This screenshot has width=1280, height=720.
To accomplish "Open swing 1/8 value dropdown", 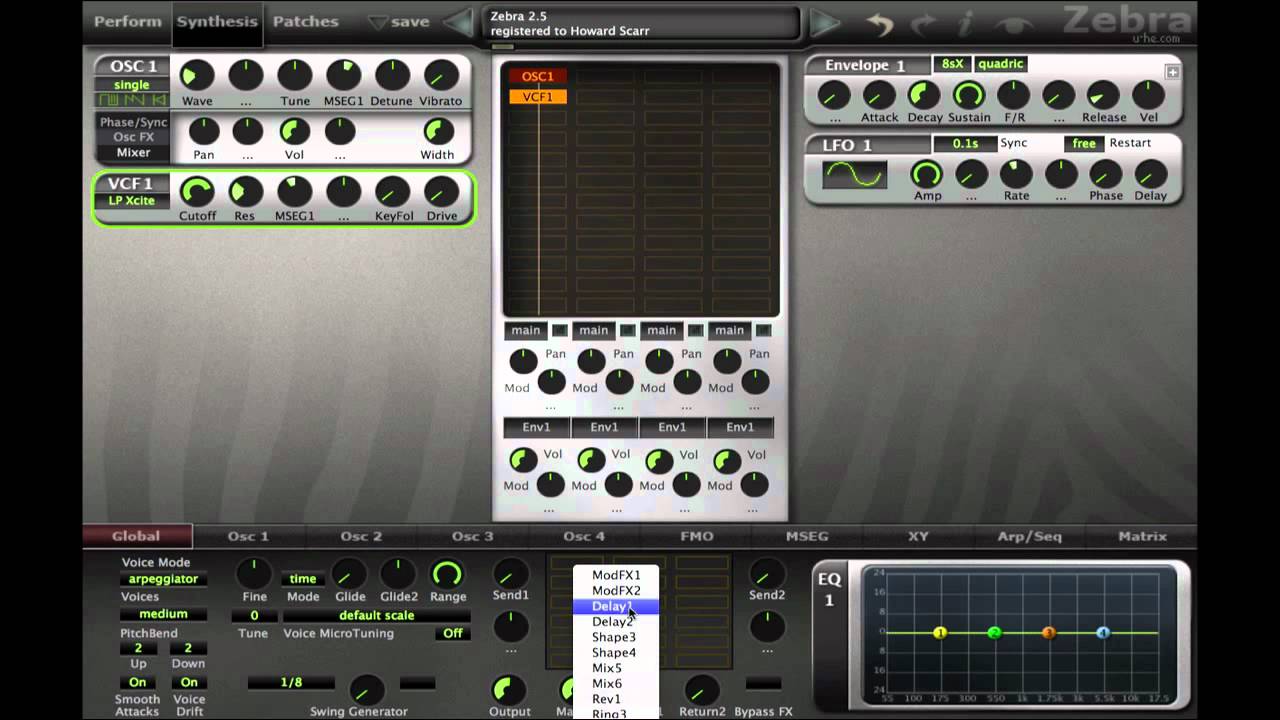I will (x=291, y=683).
